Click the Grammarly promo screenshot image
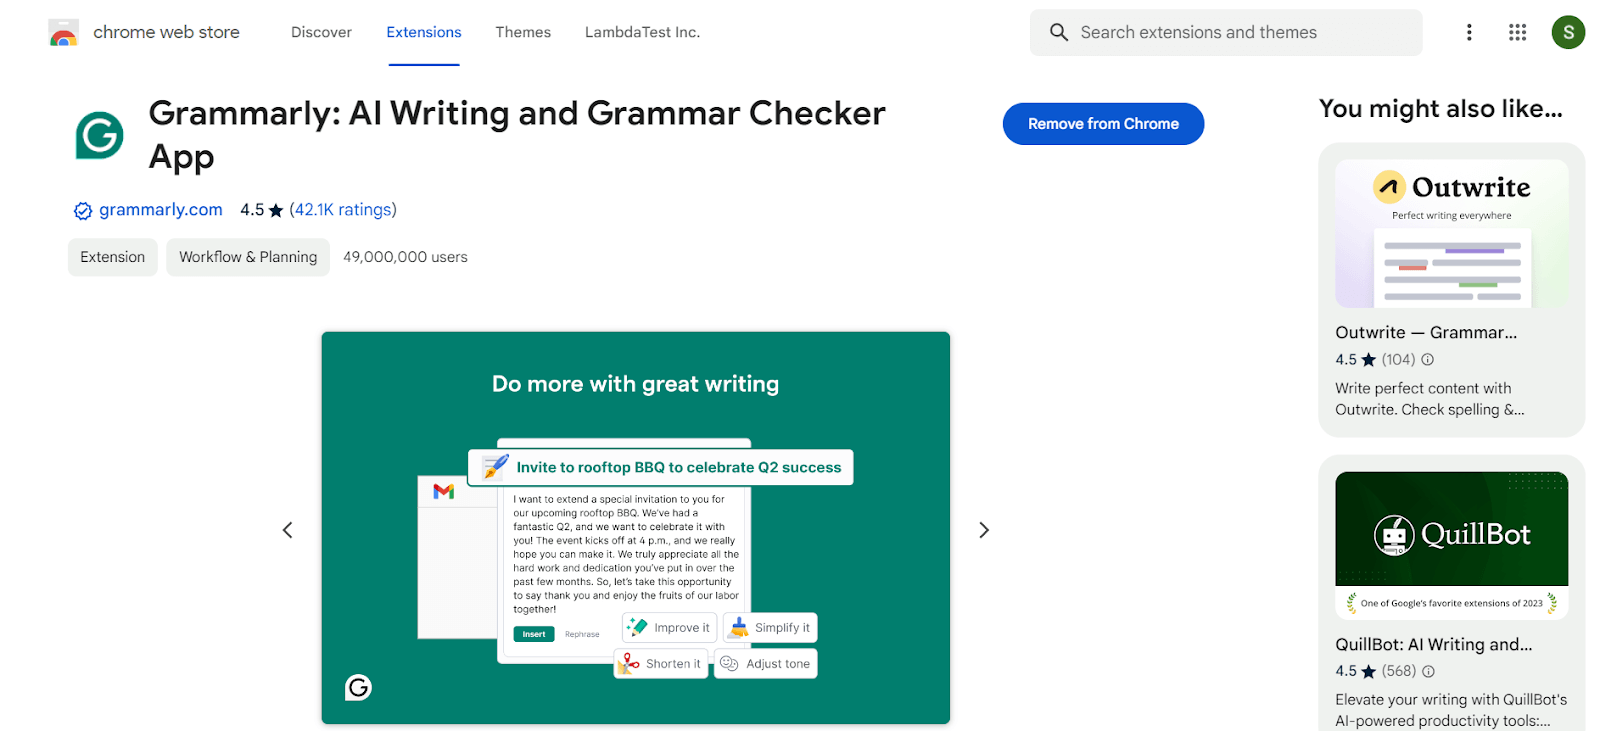The width and height of the screenshot is (1600, 731). point(635,527)
